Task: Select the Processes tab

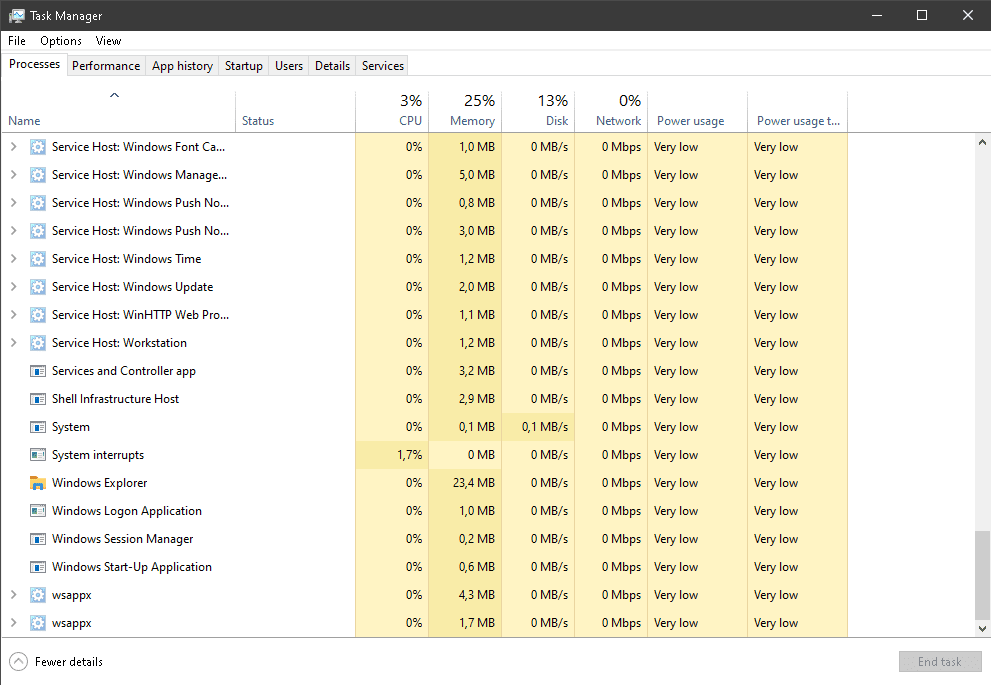Action: coord(34,64)
